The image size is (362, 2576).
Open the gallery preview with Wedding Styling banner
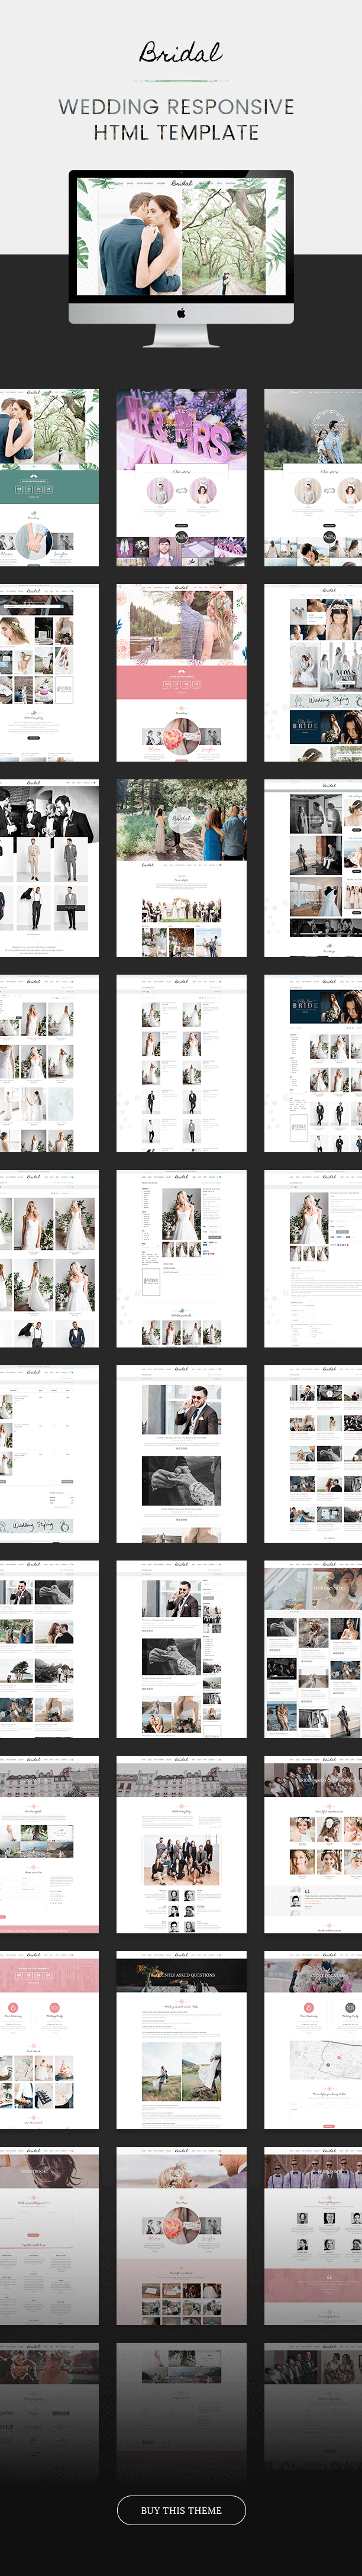click(313, 673)
